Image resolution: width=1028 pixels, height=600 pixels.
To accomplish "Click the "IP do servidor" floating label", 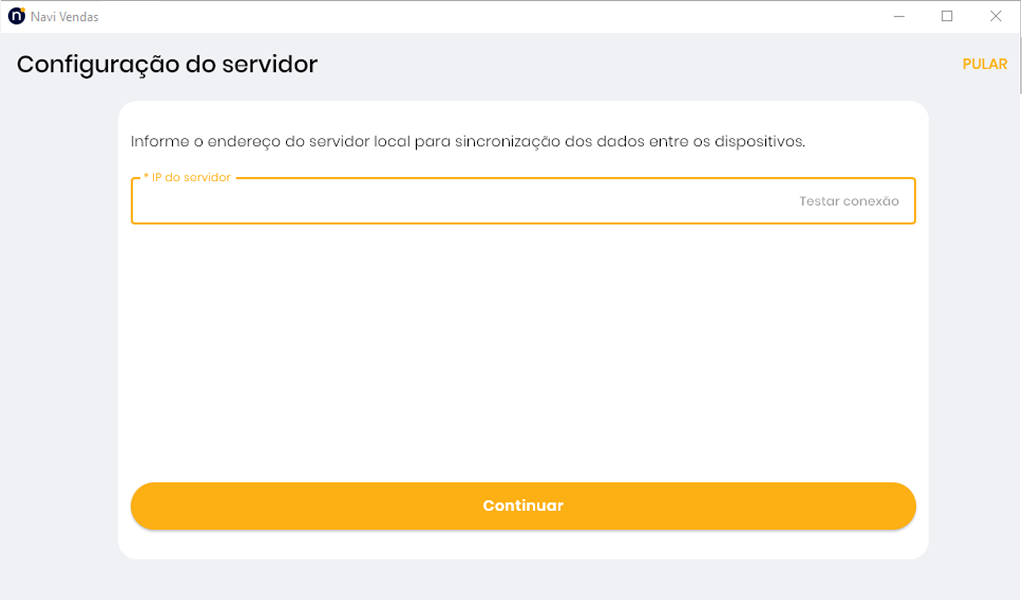I will pyautogui.click(x=191, y=178).
